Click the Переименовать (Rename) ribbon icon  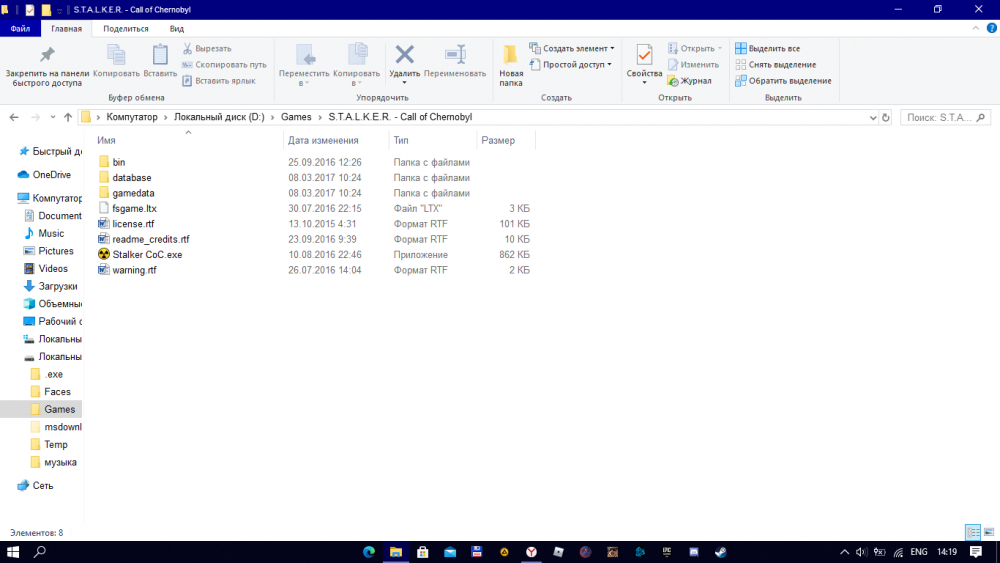pos(455,55)
